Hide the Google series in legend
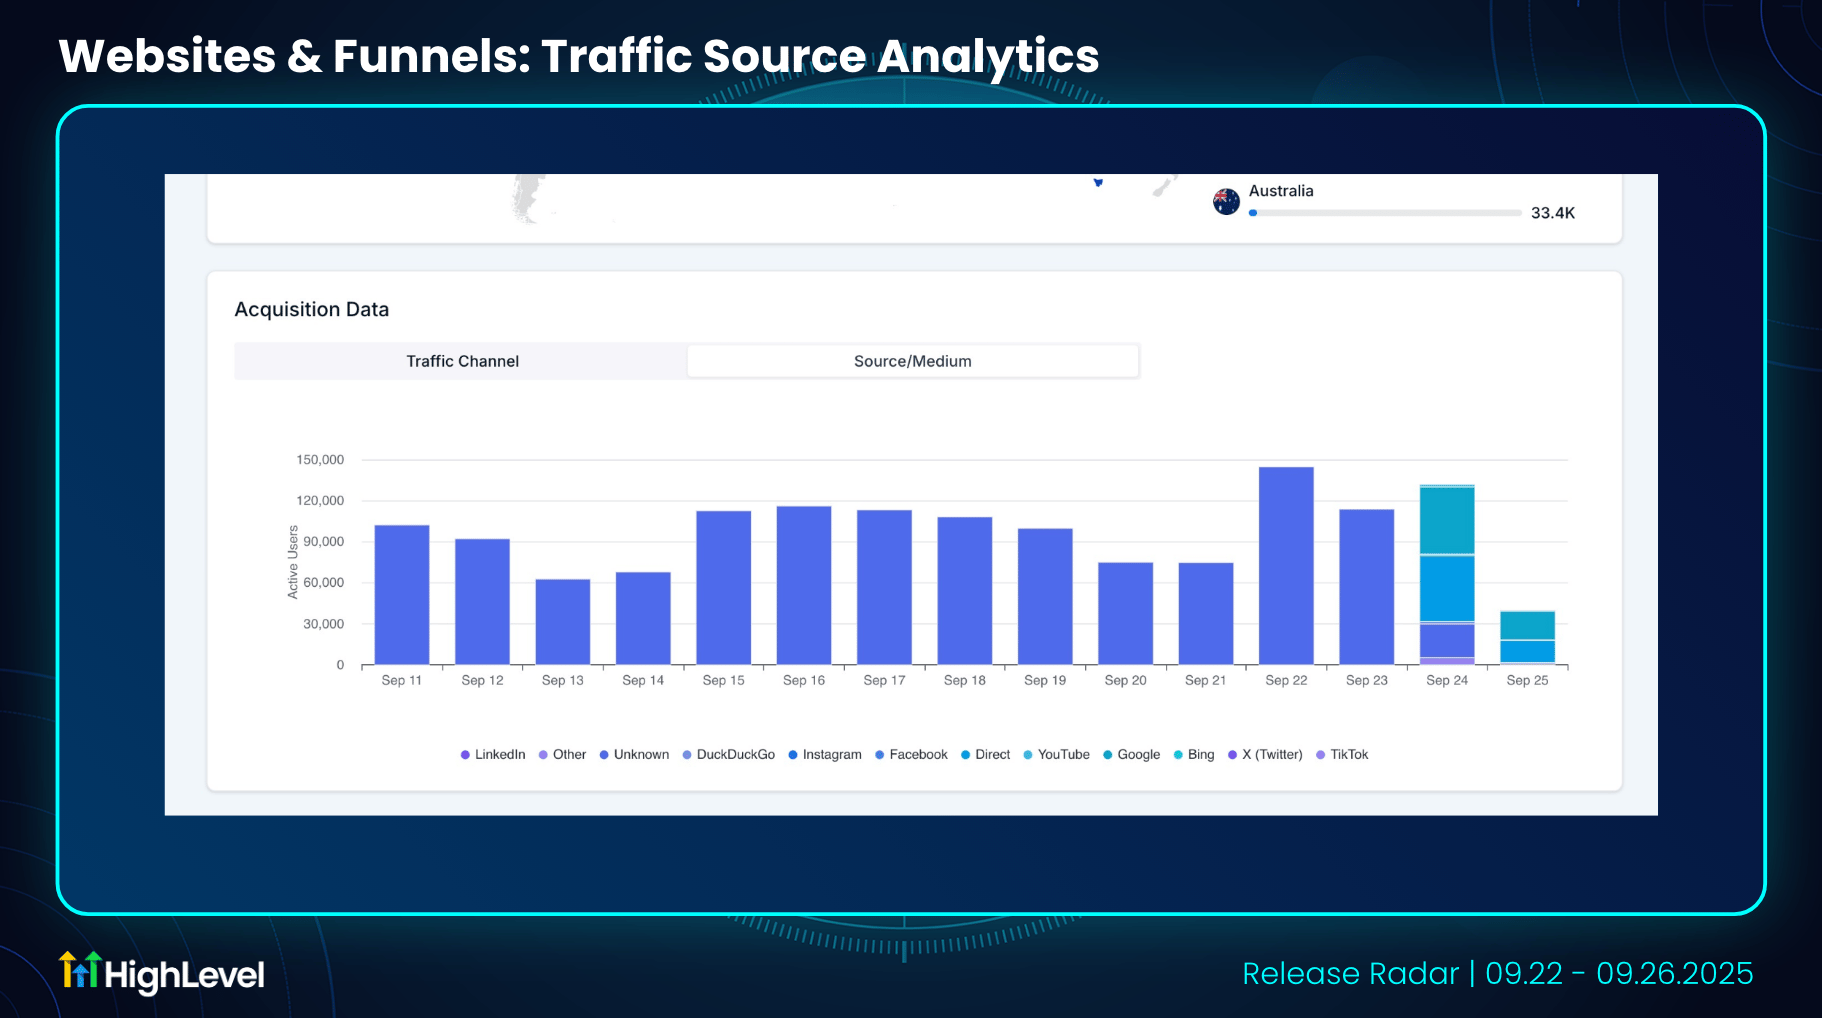This screenshot has height=1018, width=1822. [x=1132, y=755]
